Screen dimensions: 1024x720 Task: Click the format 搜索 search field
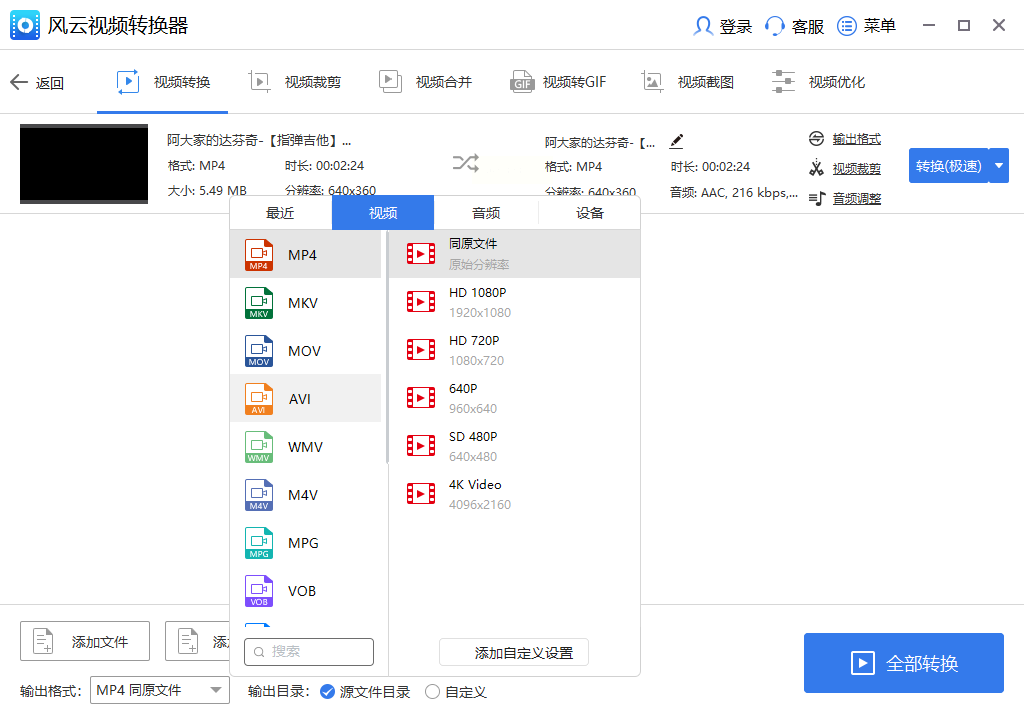[x=310, y=652]
